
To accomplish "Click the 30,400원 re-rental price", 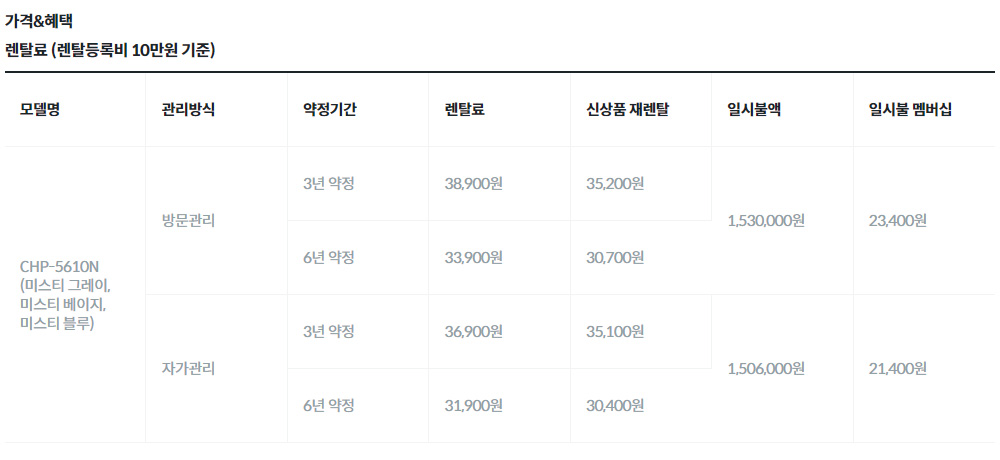I will [x=615, y=405].
